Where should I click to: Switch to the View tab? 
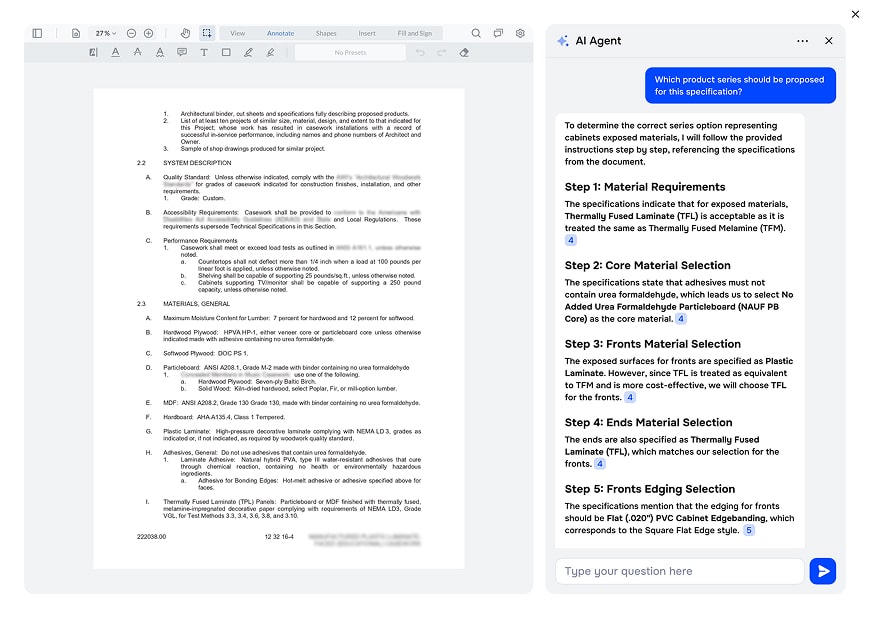(x=237, y=33)
